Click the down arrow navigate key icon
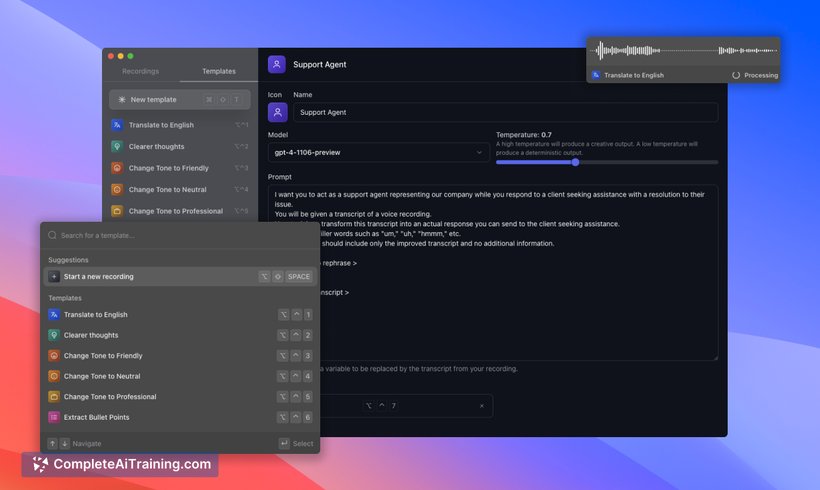Image resolution: width=820 pixels, height=490 pixels. pyautogui.click(x=64, y=443)
